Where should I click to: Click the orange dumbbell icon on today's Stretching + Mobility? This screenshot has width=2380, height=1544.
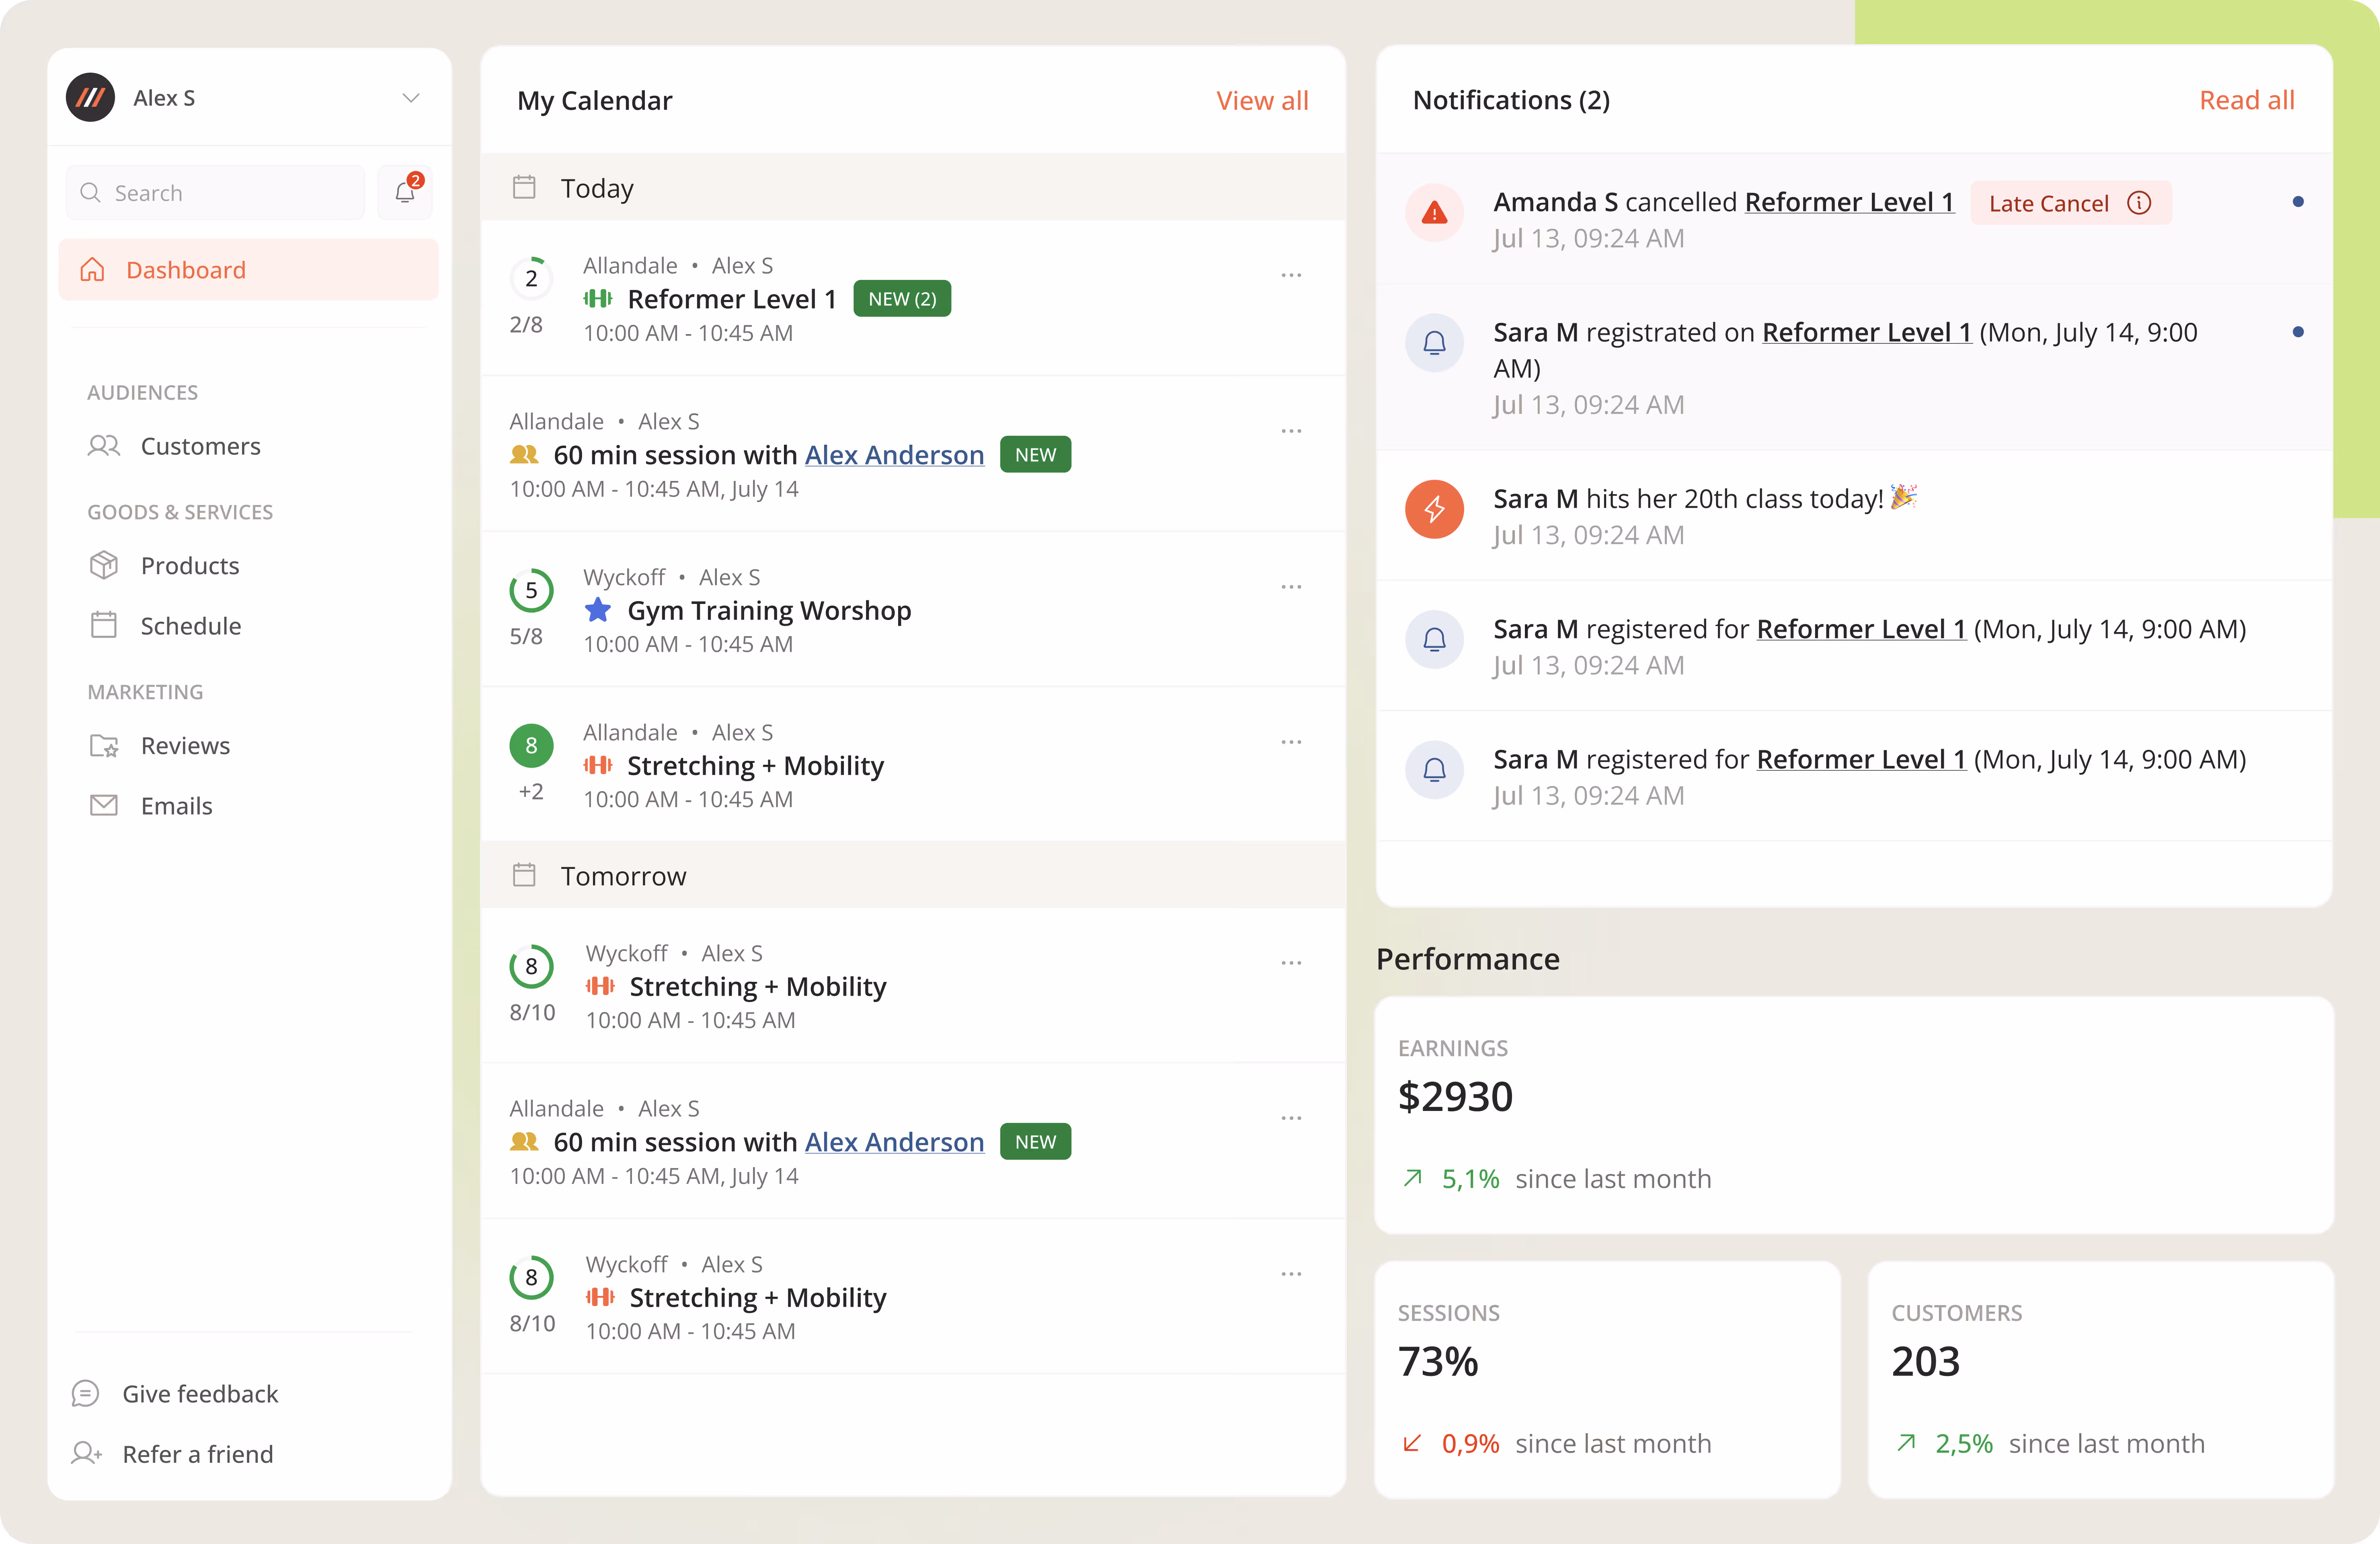click(x=598, y=765)
